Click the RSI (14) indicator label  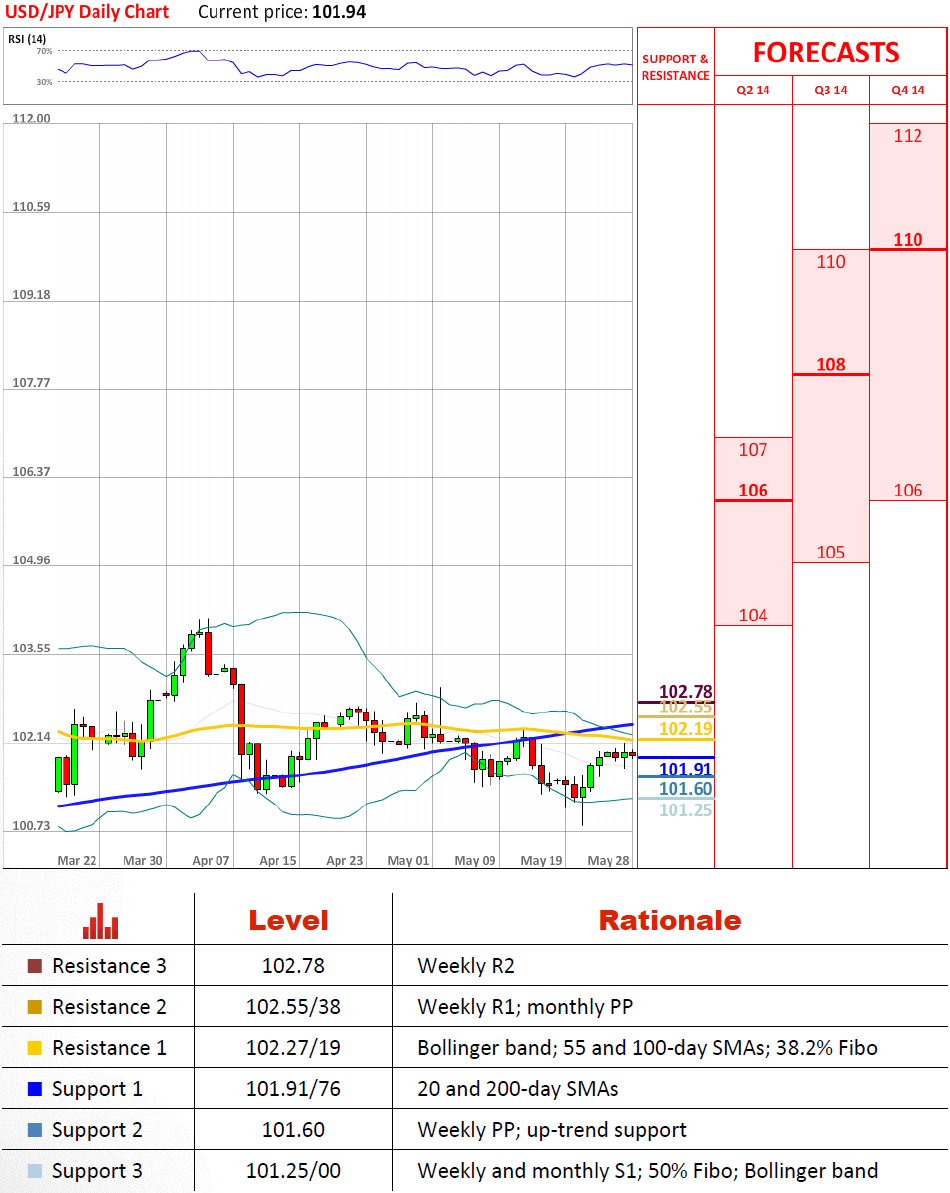click(27, 39)
